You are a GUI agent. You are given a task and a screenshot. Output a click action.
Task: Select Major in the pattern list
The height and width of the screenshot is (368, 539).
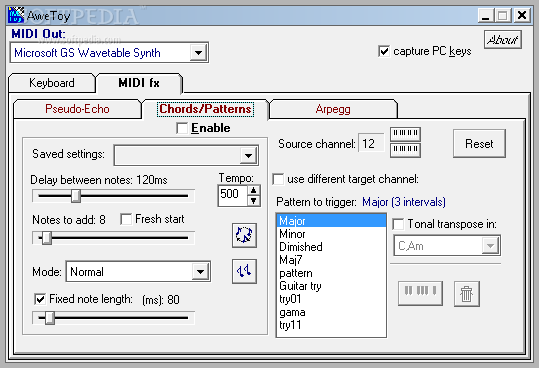331,221
